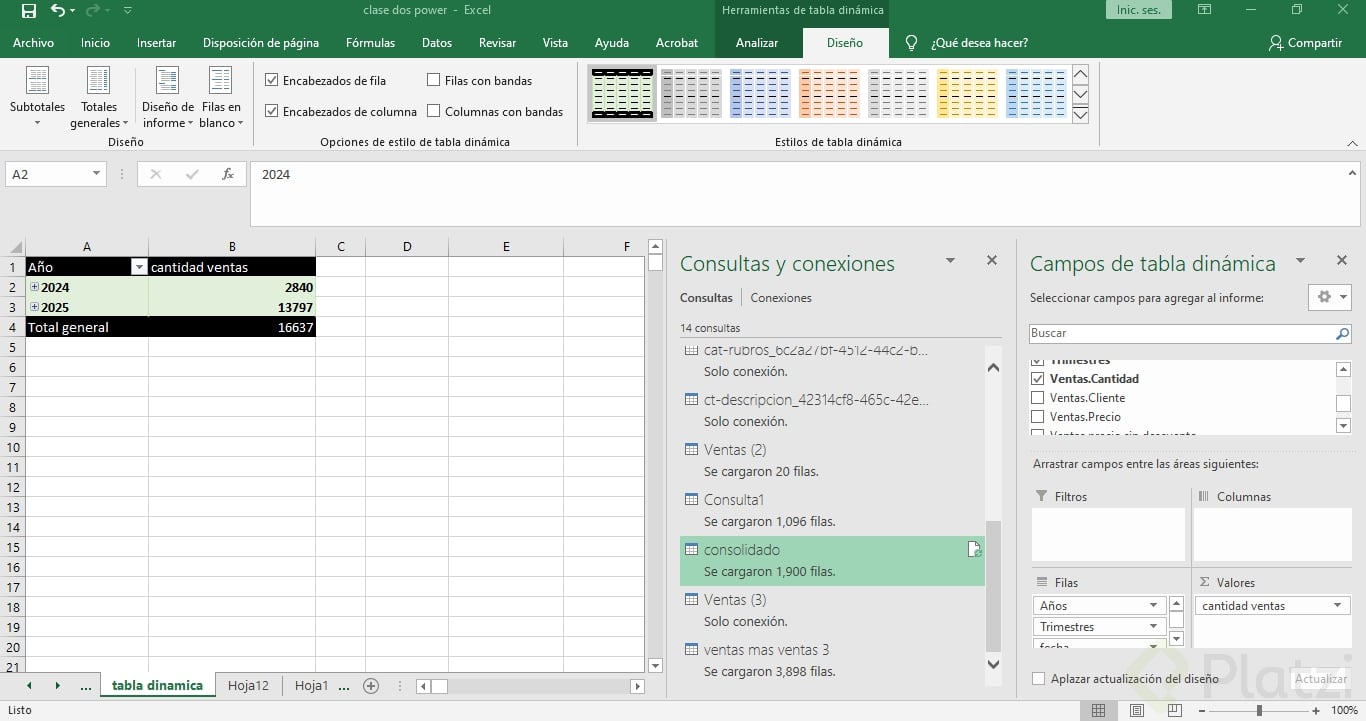Open the Año filter dropdown in cell A1
Viewport: 1366px width, 721px height.
coord(139,267)
